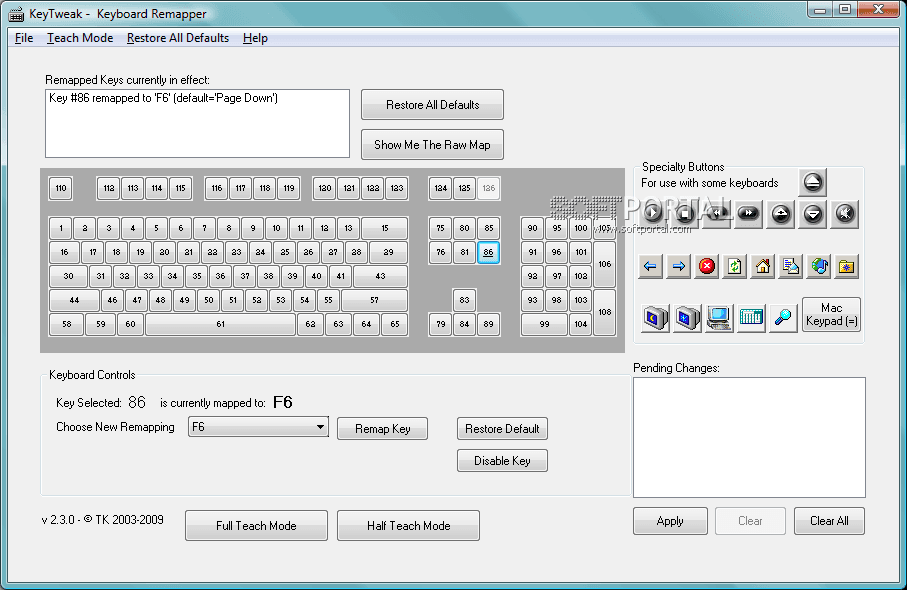Click the Eject specialty button

(x=812, y=183)
